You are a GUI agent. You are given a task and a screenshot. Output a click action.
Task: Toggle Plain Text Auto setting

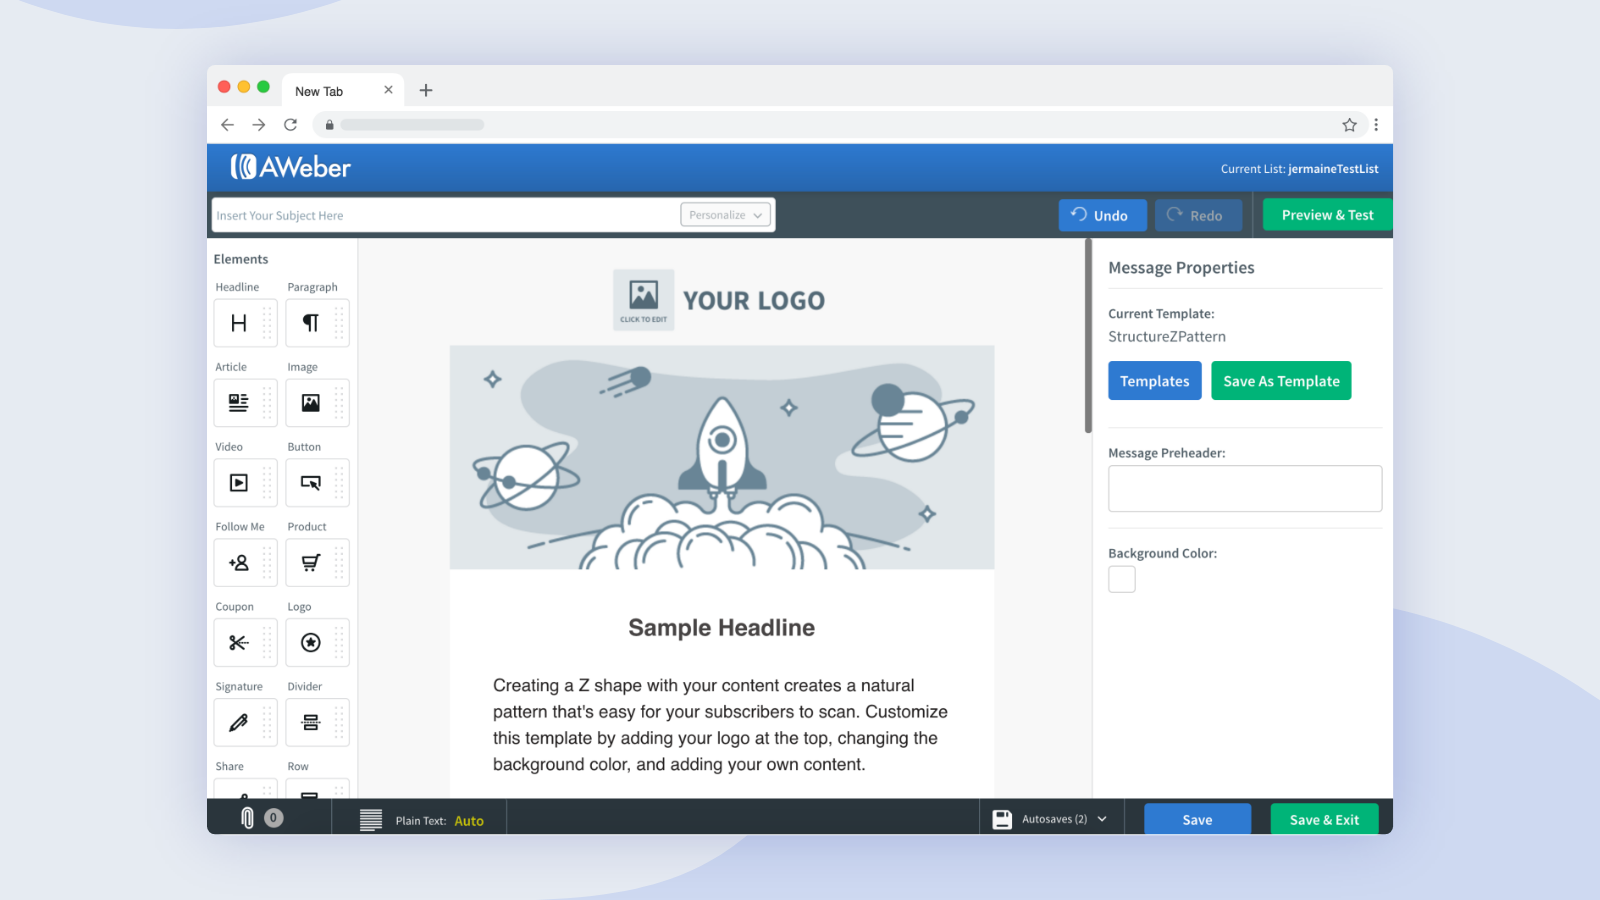pyautogui.click(x=469, y=821)
